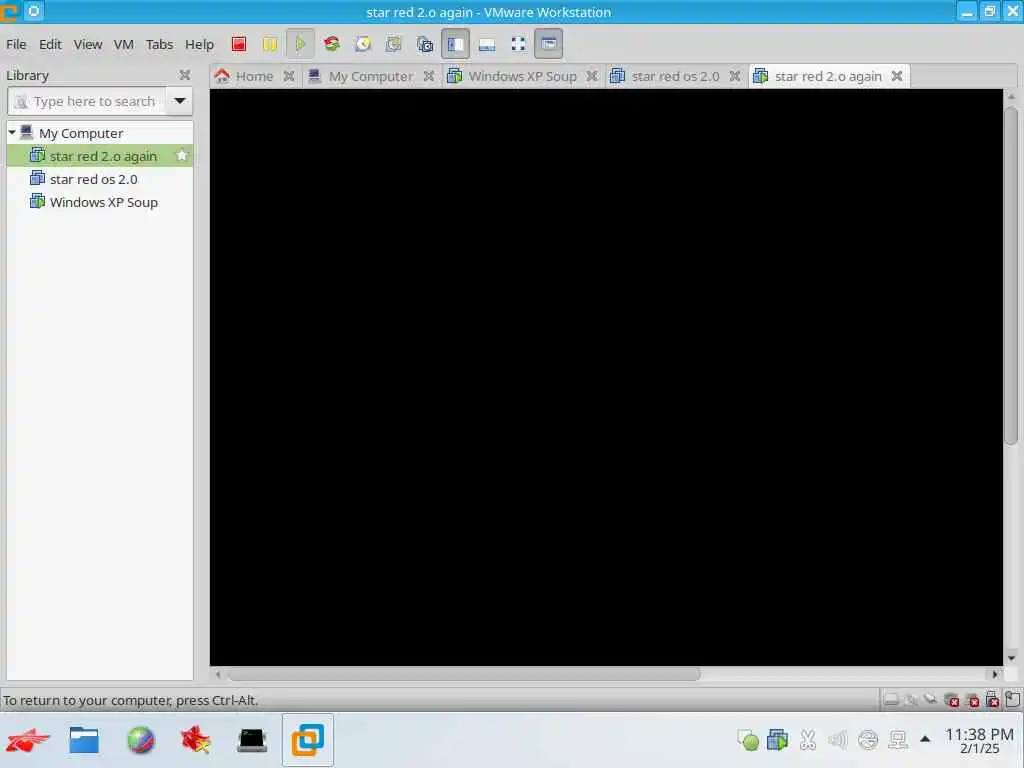Viewport: 1024px width, 768px height.
Task: Click the USB device status icon with red X
Action: tap(993, 699)
